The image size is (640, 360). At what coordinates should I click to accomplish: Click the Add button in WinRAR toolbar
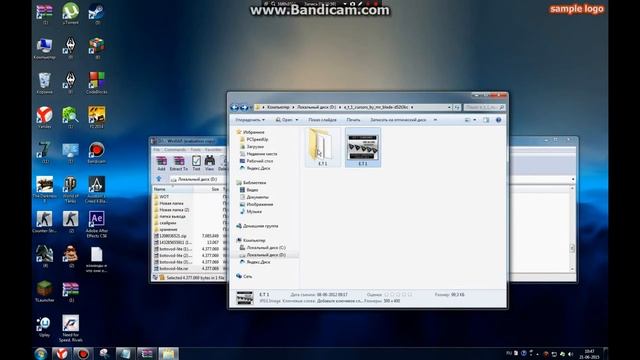(161, 163)
